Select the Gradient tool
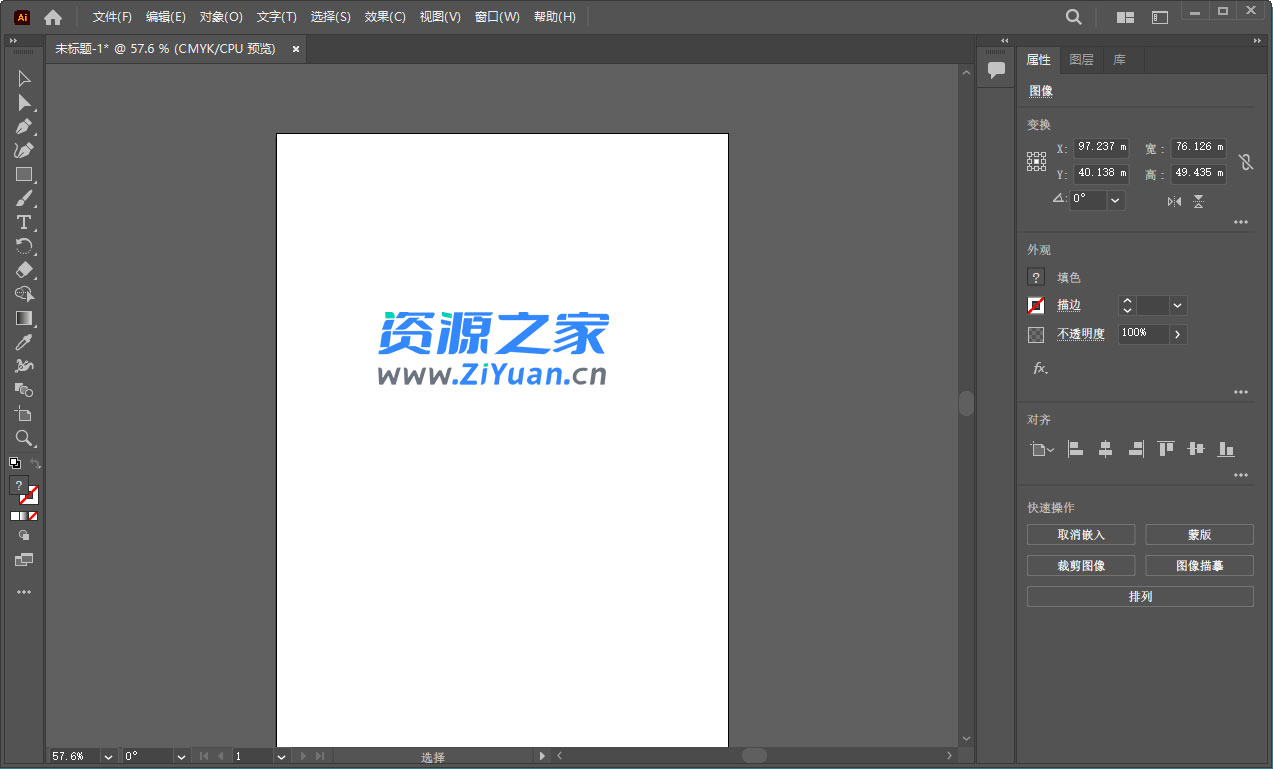Viewport: 1273px width, 769px height. tap(23, 318)
